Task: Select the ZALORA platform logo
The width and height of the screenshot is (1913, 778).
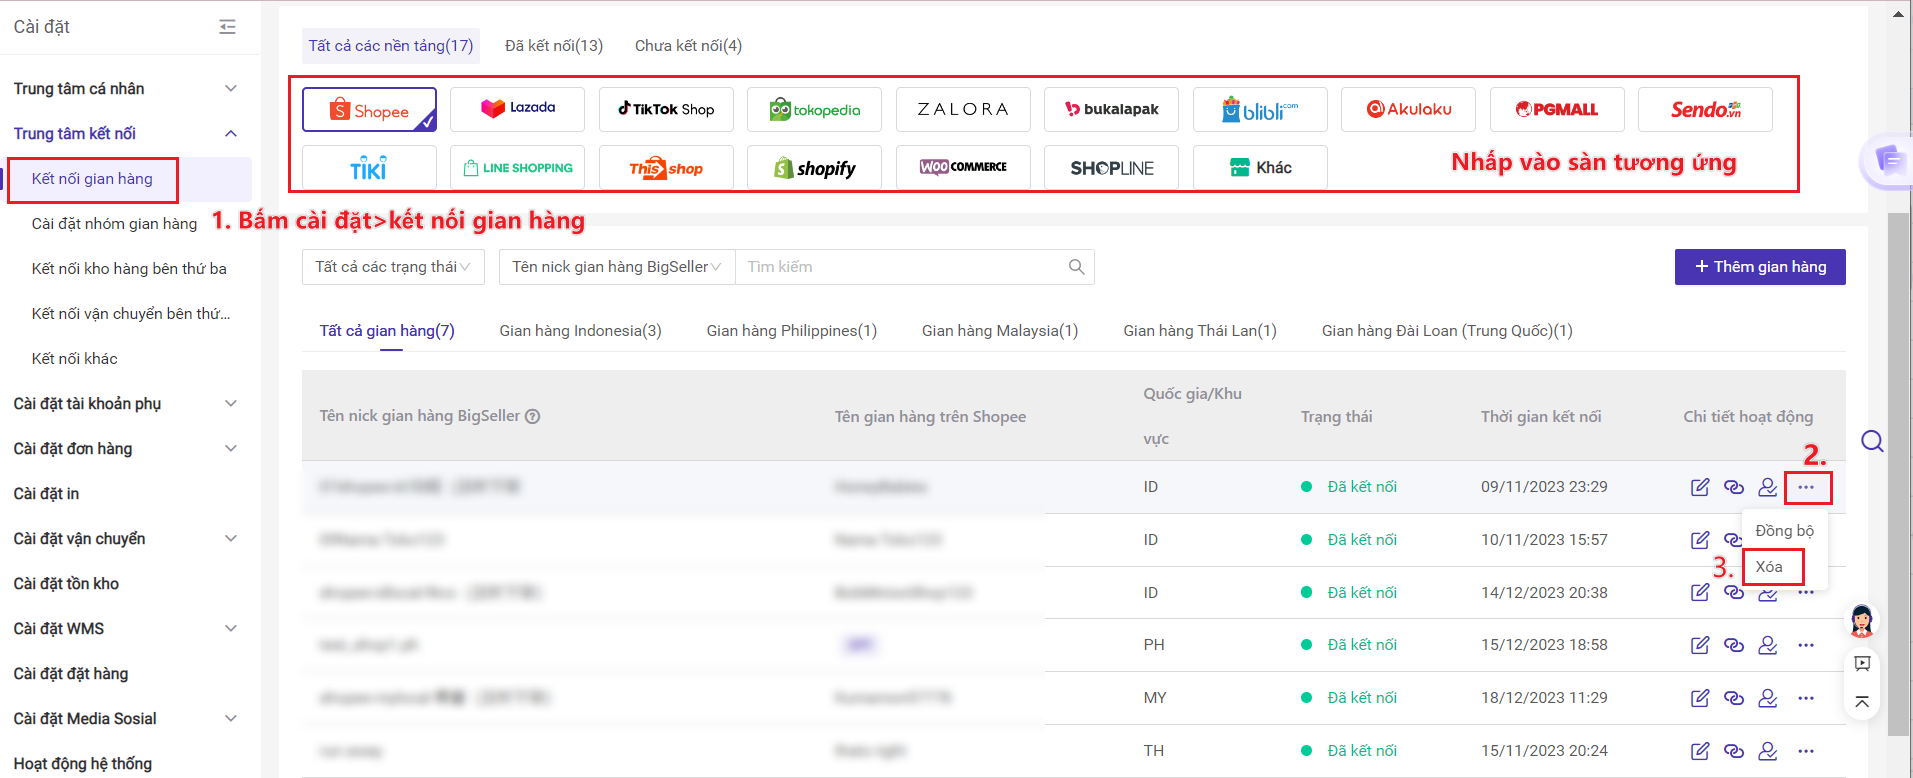Action: point(963,109)
